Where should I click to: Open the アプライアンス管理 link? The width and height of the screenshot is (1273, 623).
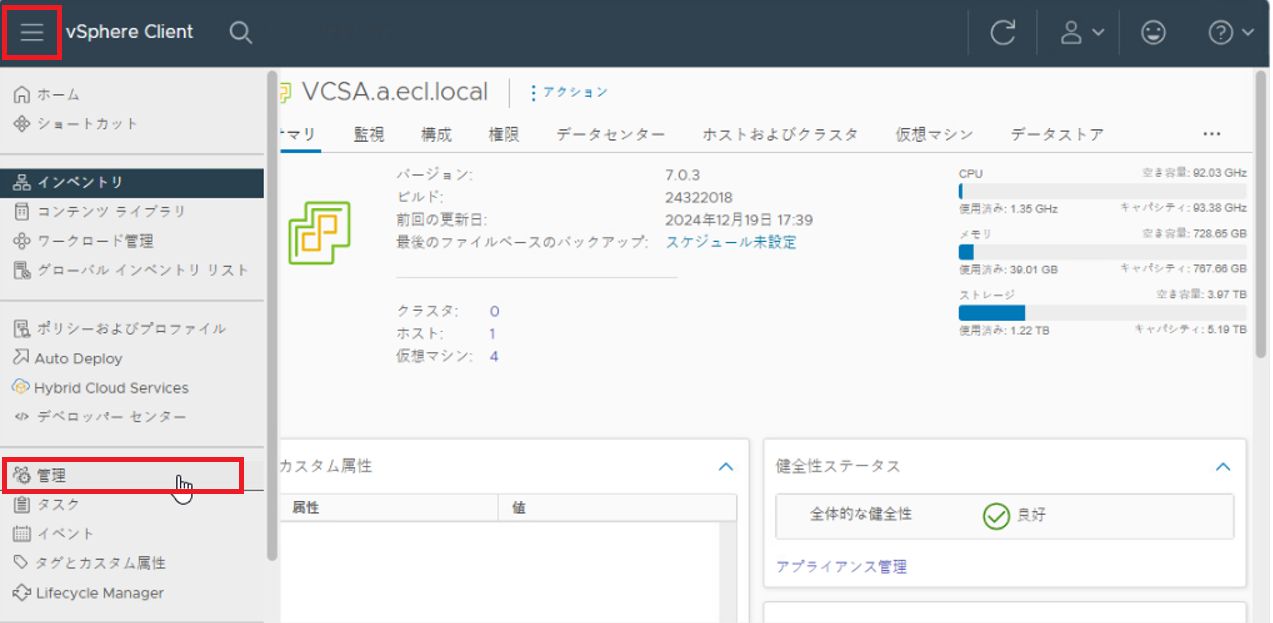841,567
